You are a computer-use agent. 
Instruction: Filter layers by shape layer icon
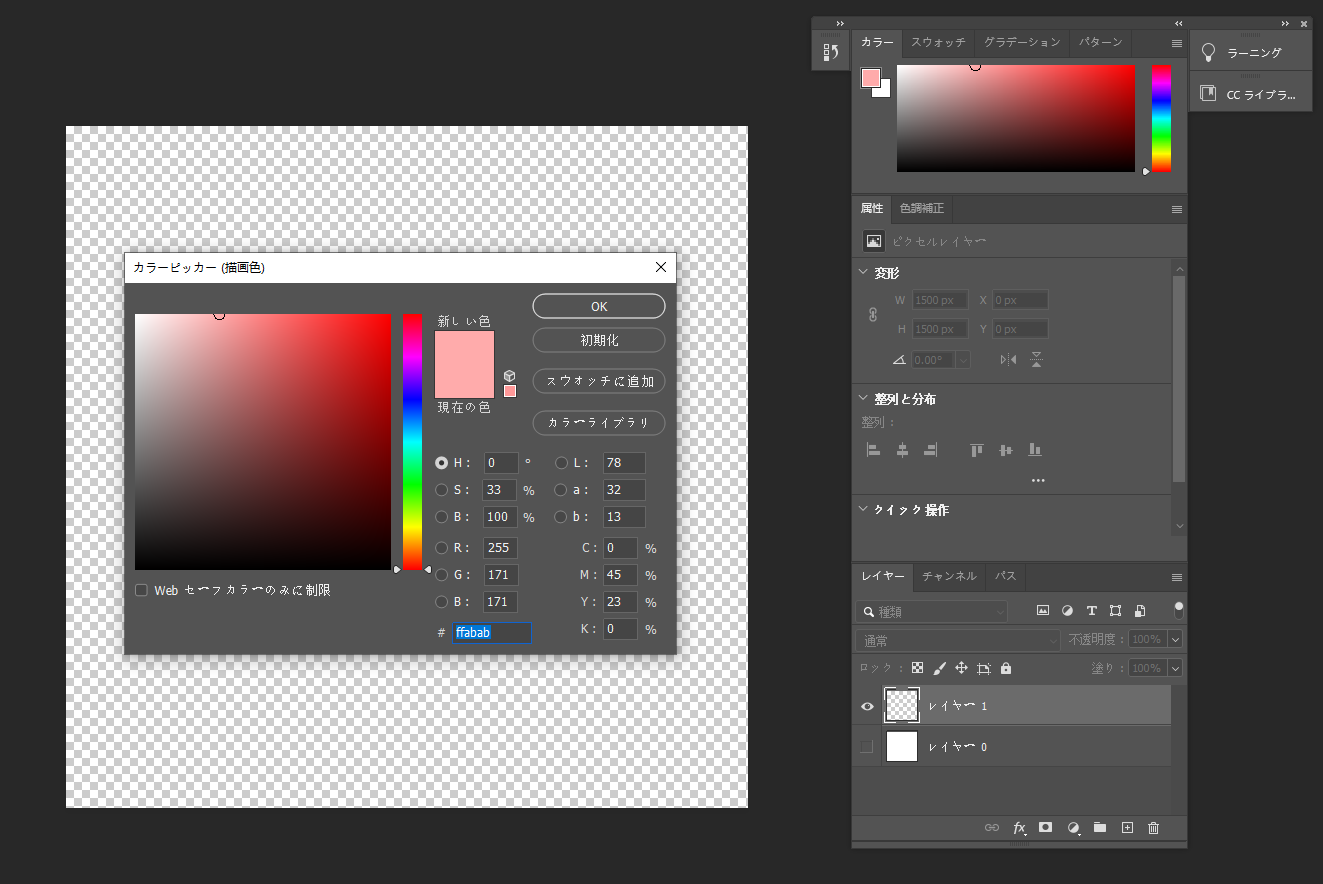[1115, 610]
